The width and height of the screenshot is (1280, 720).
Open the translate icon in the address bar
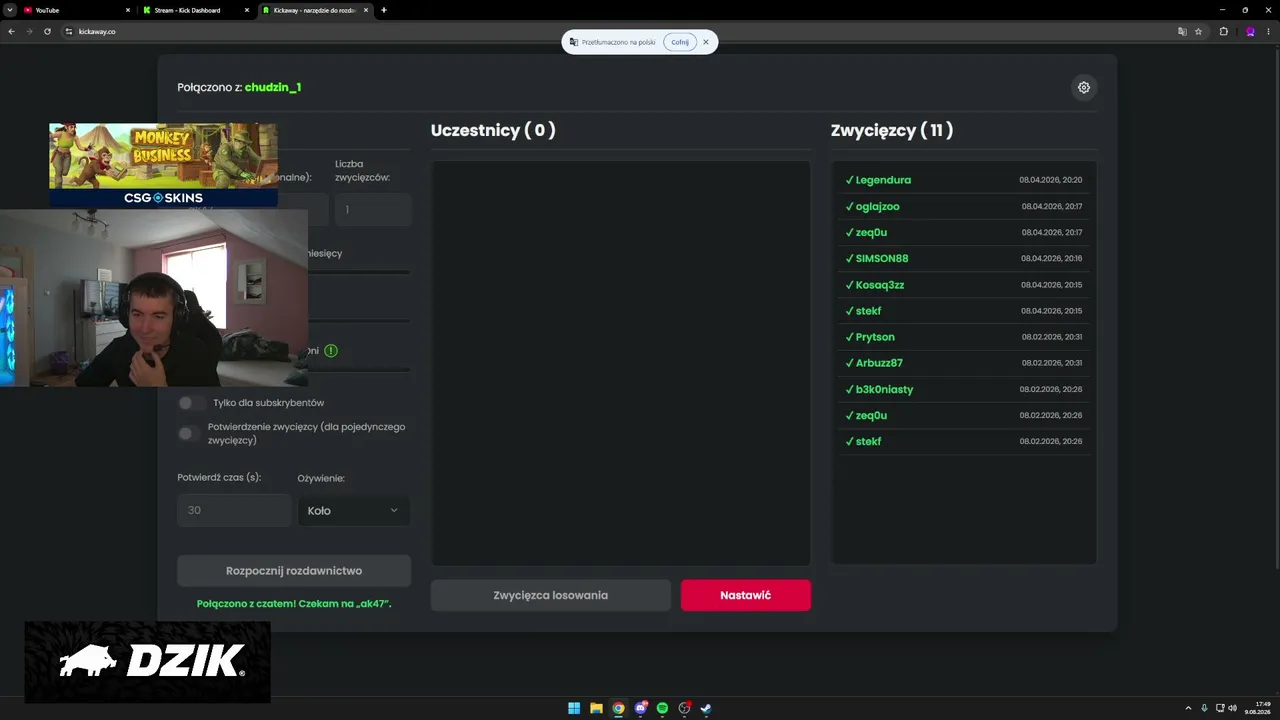click(1182, 31)
